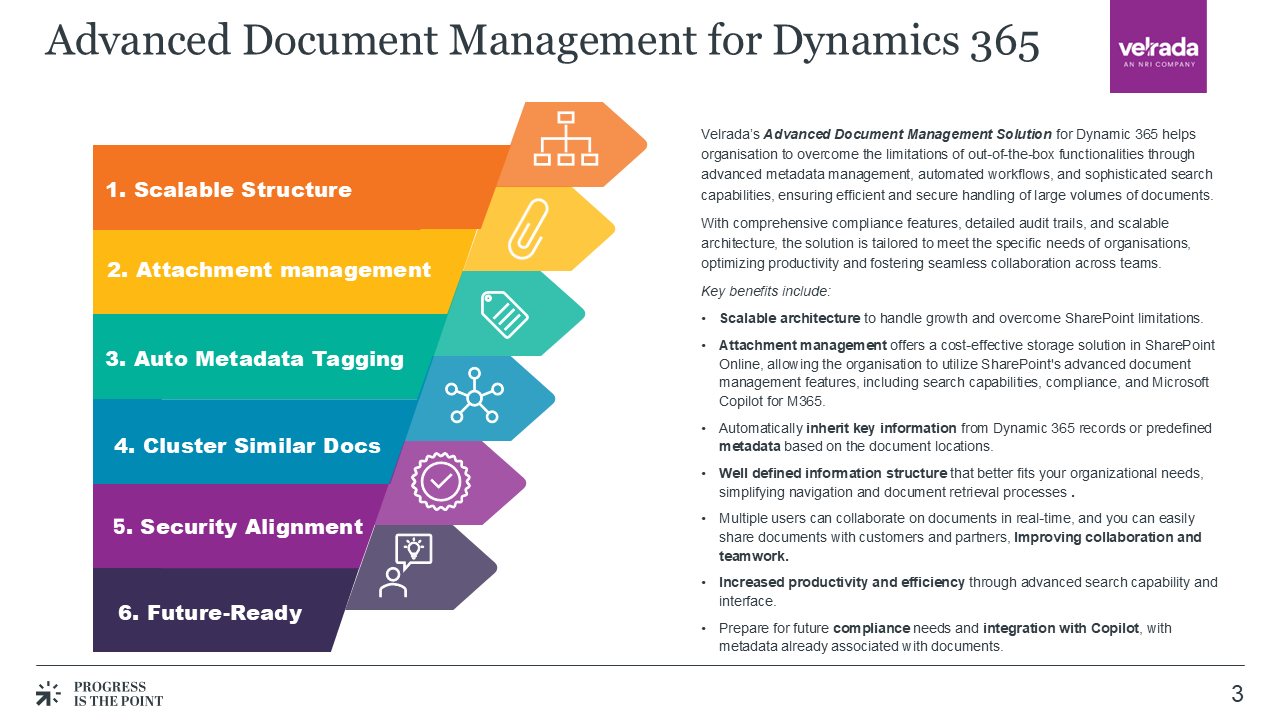Click 'Advanced Document Management Solution' bold italic text
The image size is (1280, 720).
pos(907,134)
